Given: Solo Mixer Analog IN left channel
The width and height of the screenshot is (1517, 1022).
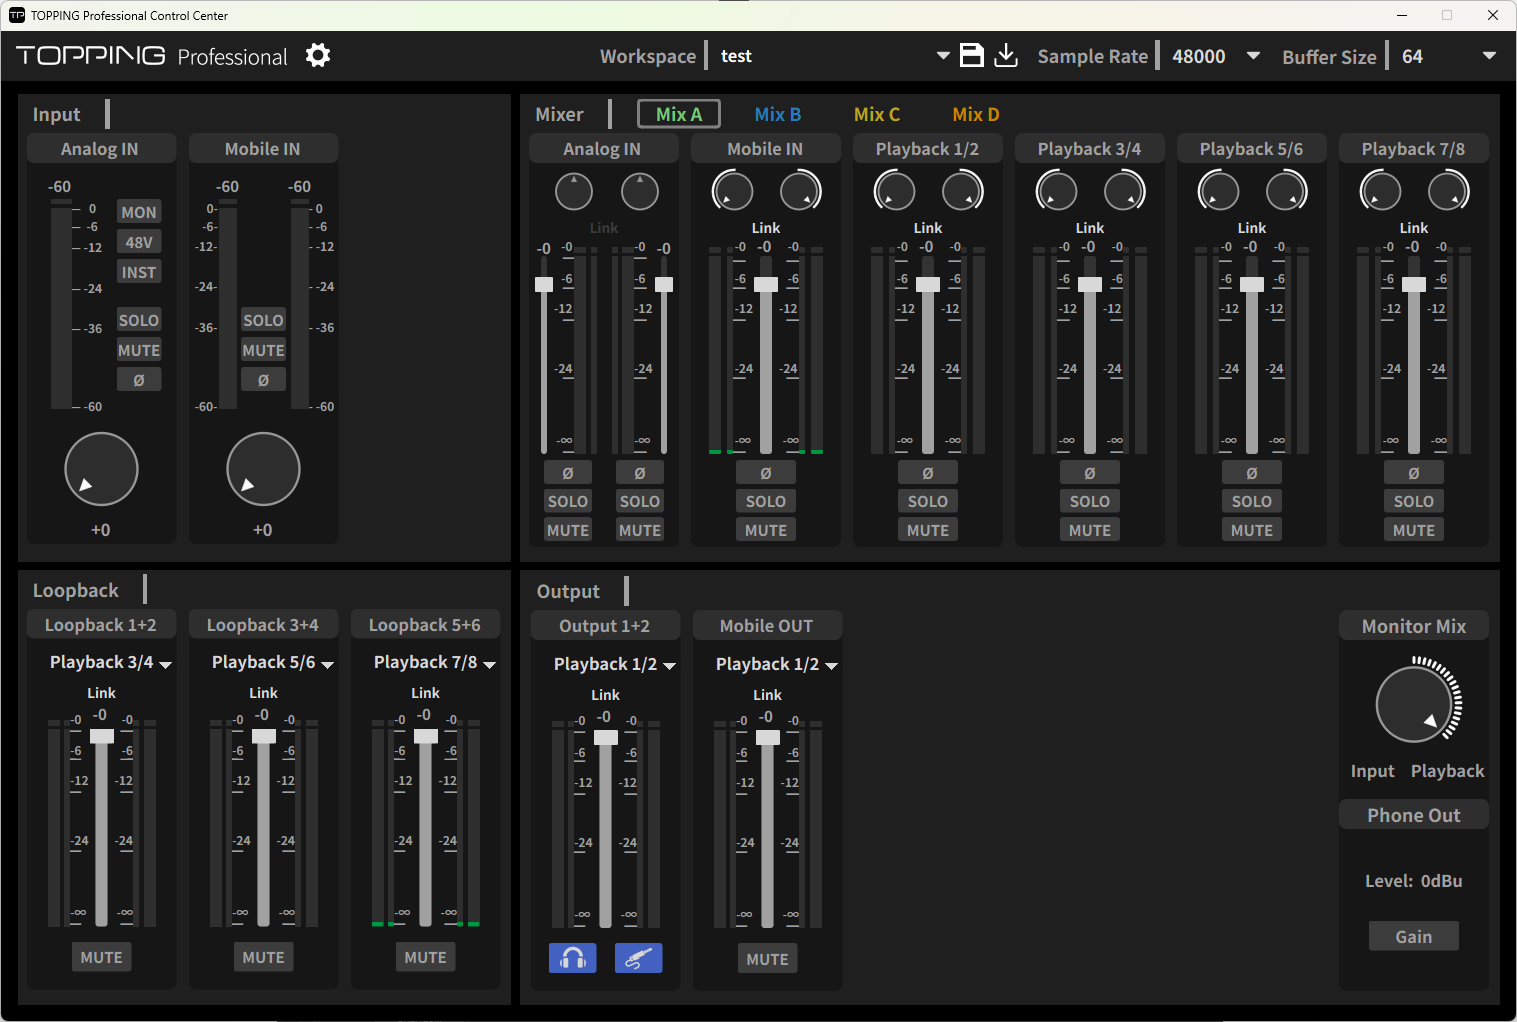Looking at the screenshot, I should (x=568, y=501).
